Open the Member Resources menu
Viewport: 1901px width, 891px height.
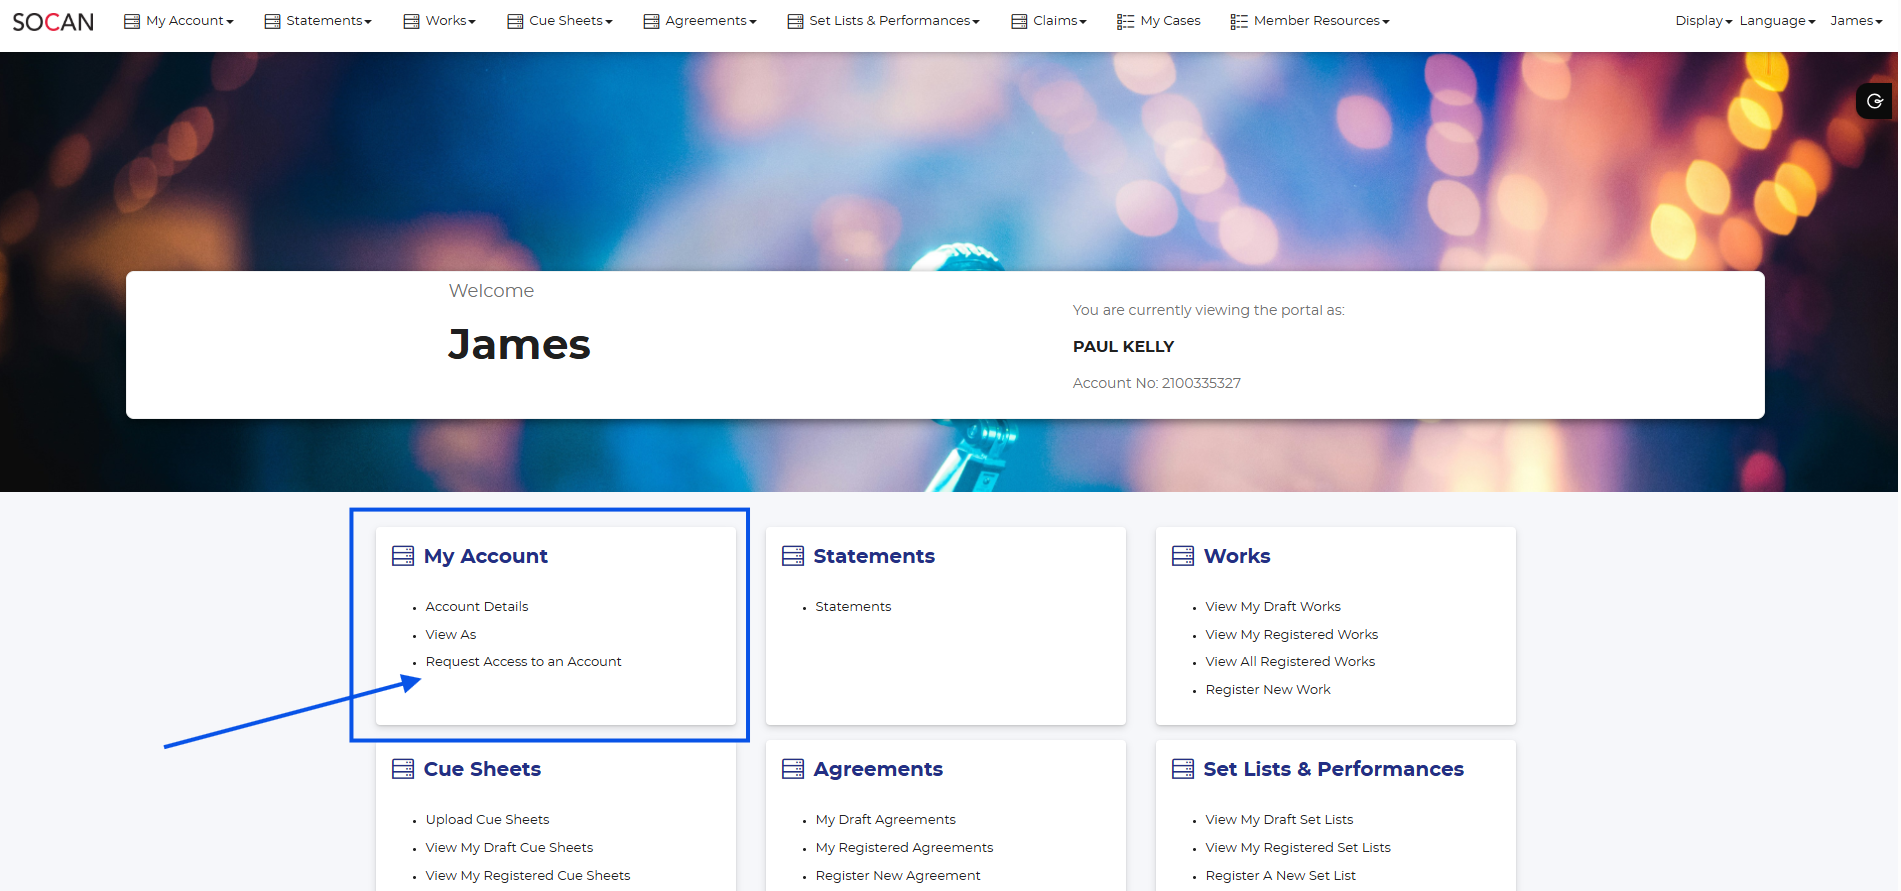pos(1320,21)
